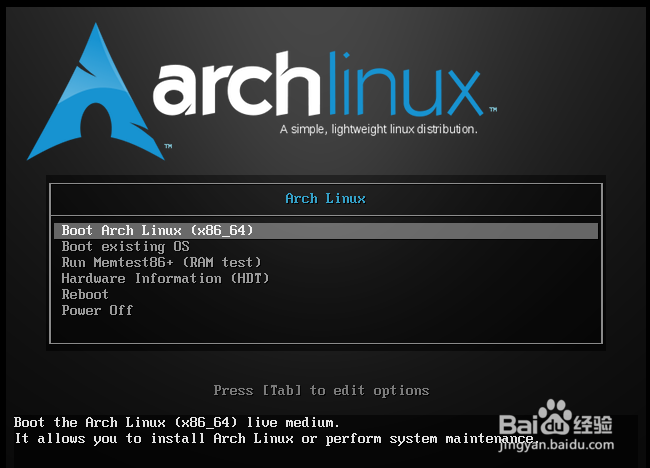The width and height of the screenshot is (650, 468).
Task: Select the Reboot menu entry
Action: click(x=85, y=294)
